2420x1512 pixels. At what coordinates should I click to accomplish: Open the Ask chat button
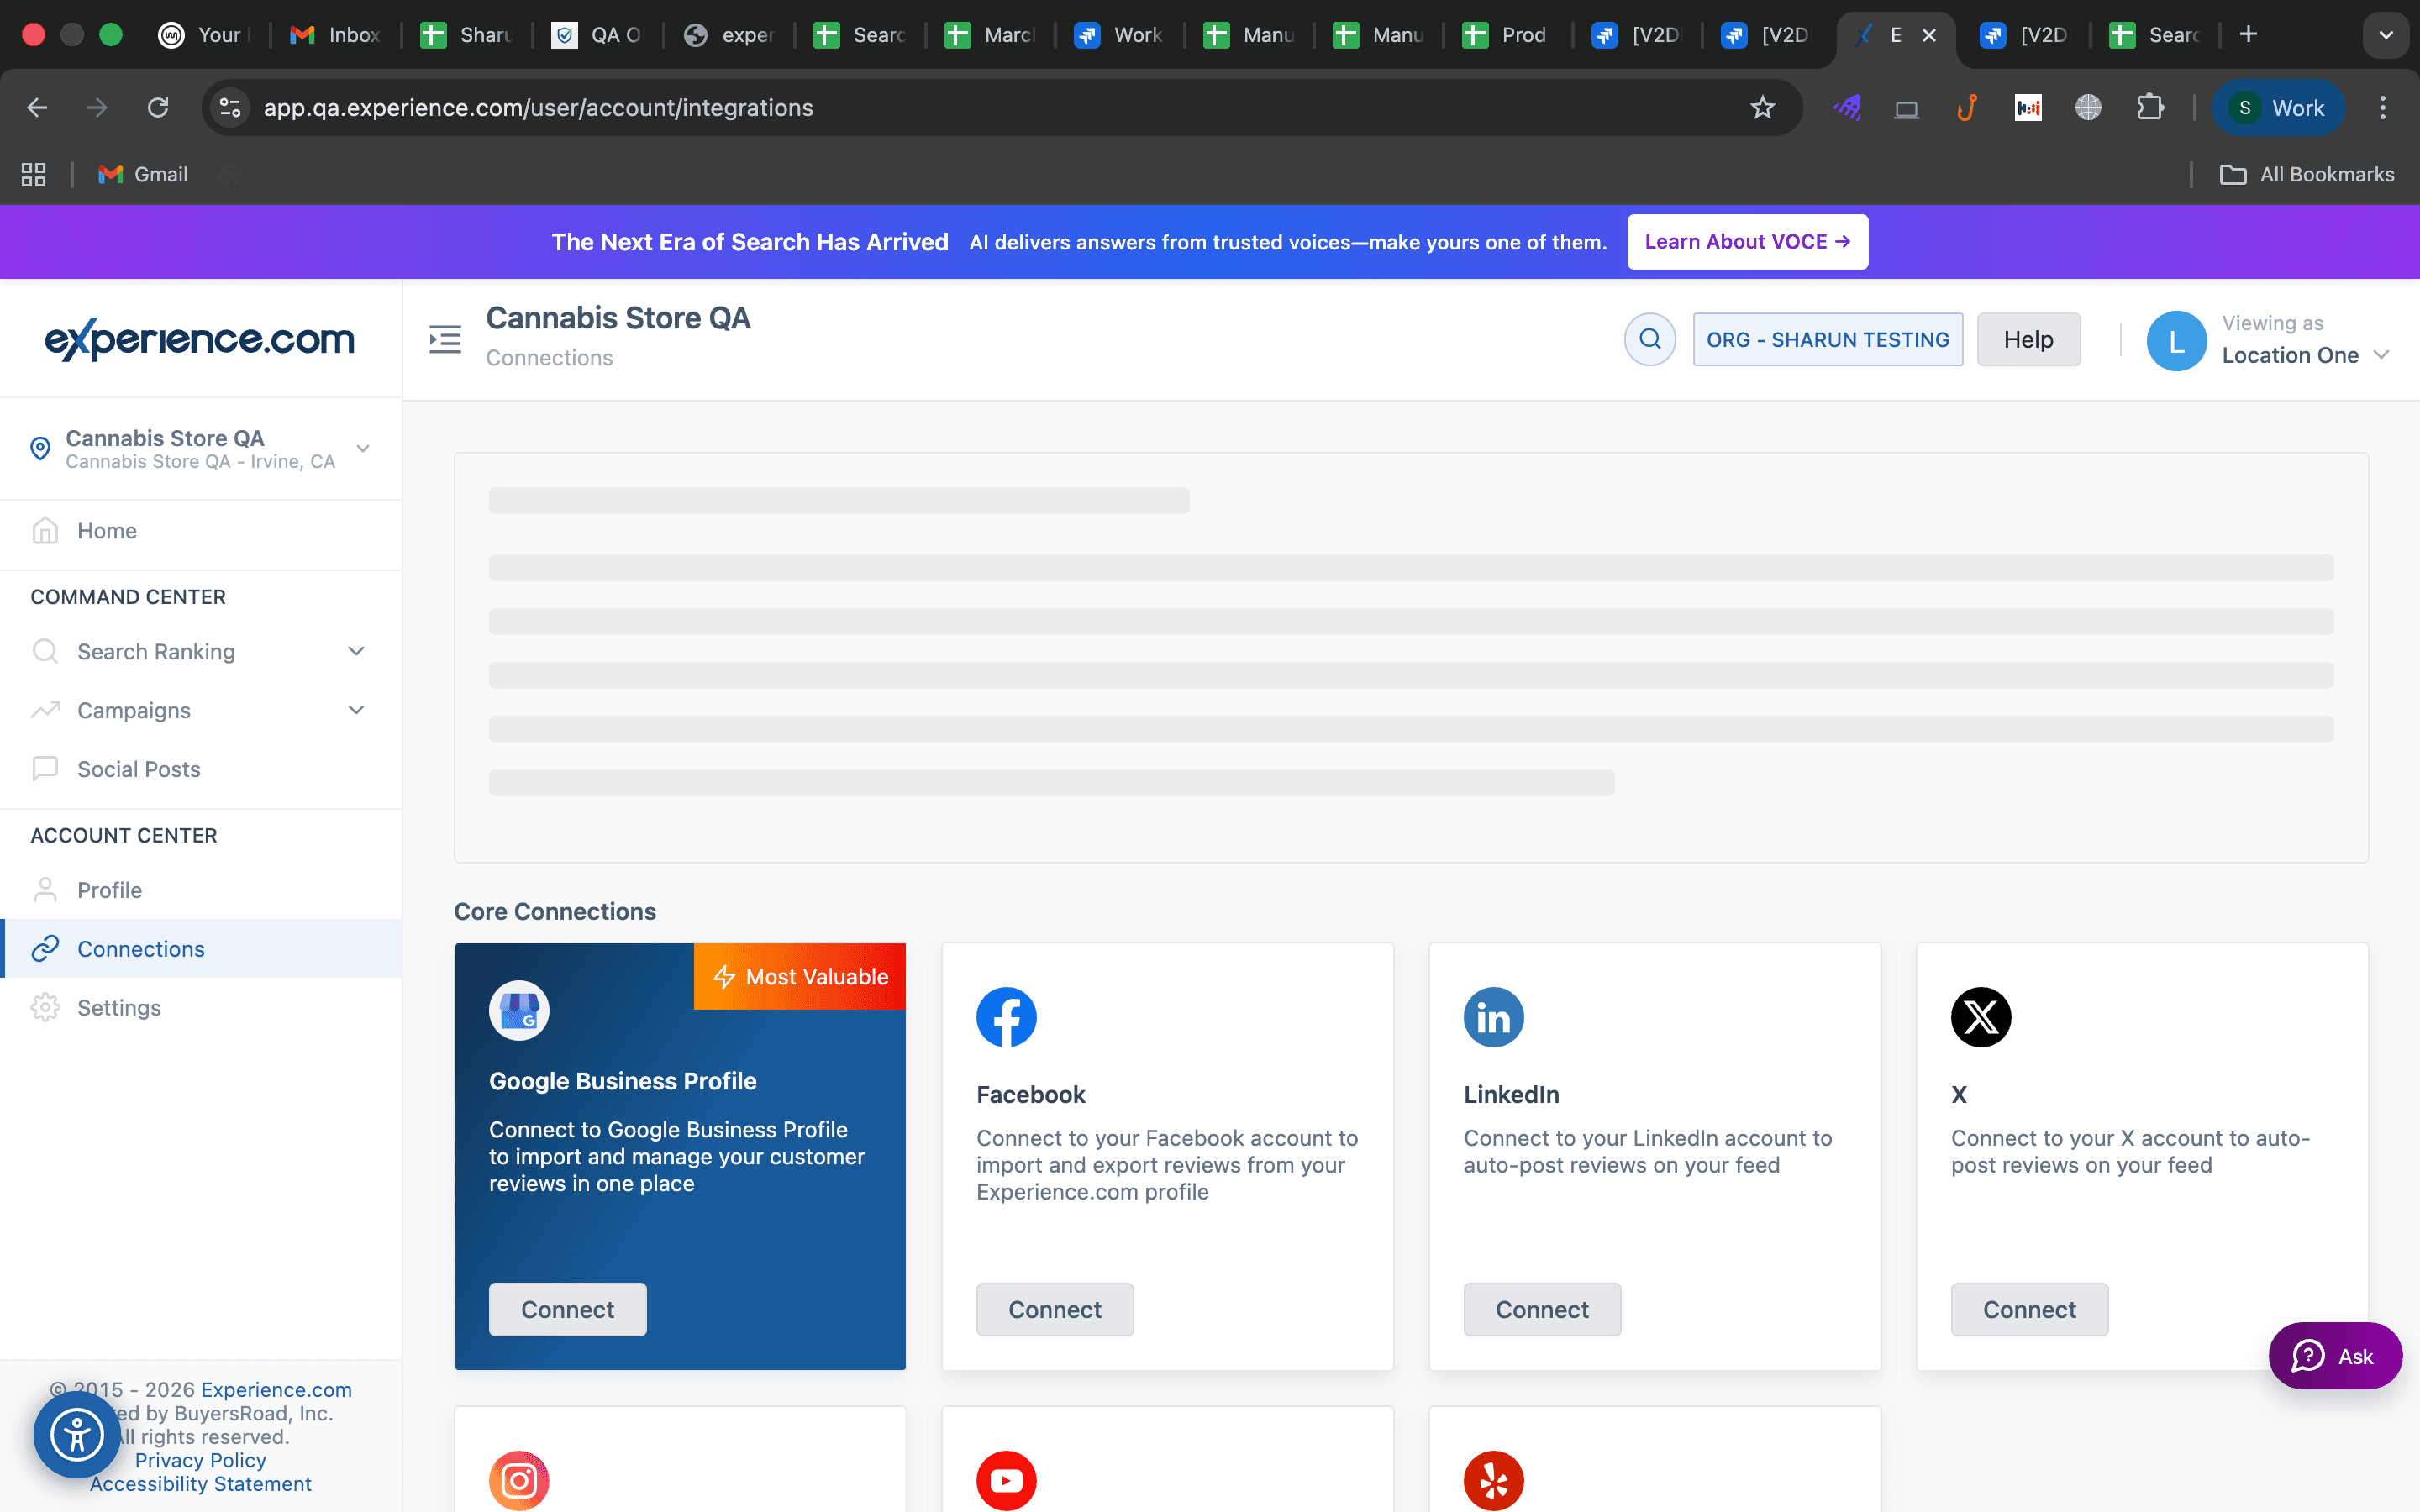pyautogui.click(x=2335, y=1356)
